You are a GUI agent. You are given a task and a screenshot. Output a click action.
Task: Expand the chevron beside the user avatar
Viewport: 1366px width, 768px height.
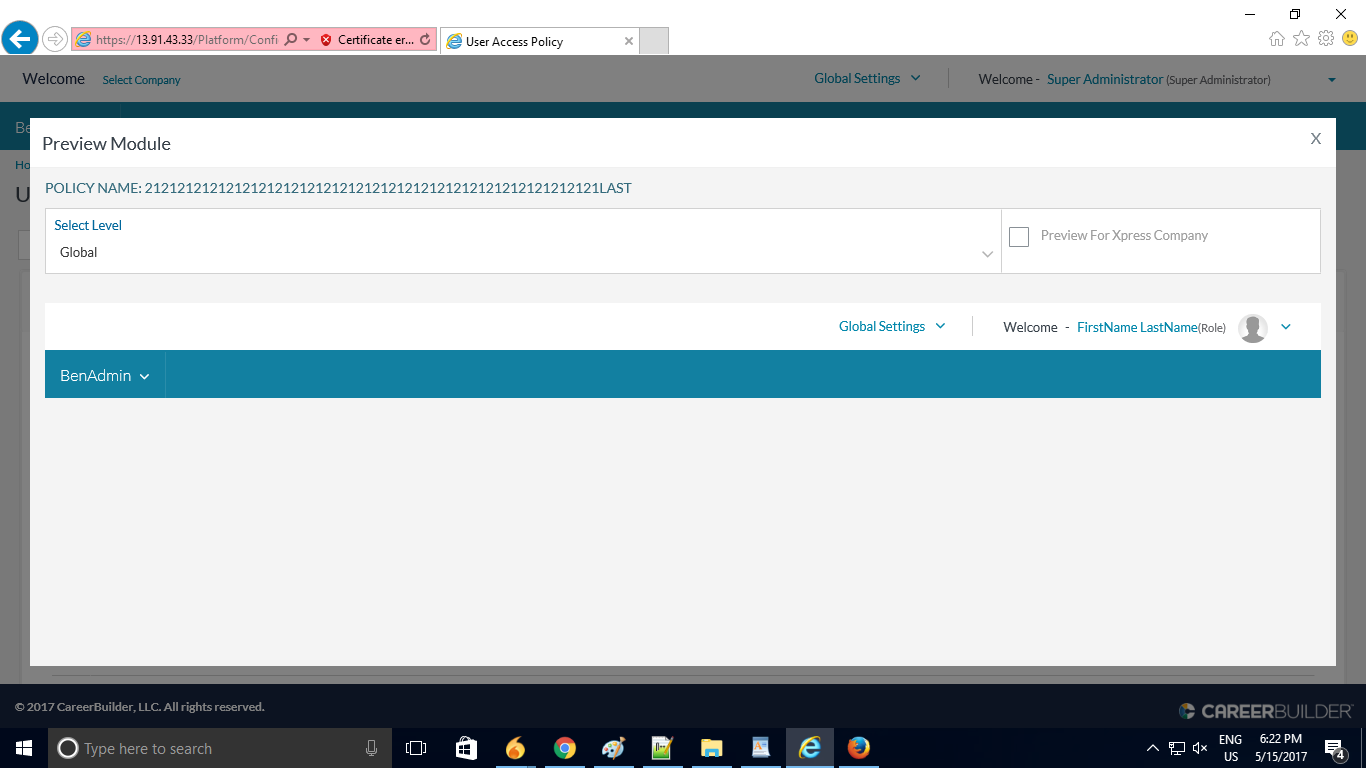coord(1286,327)
